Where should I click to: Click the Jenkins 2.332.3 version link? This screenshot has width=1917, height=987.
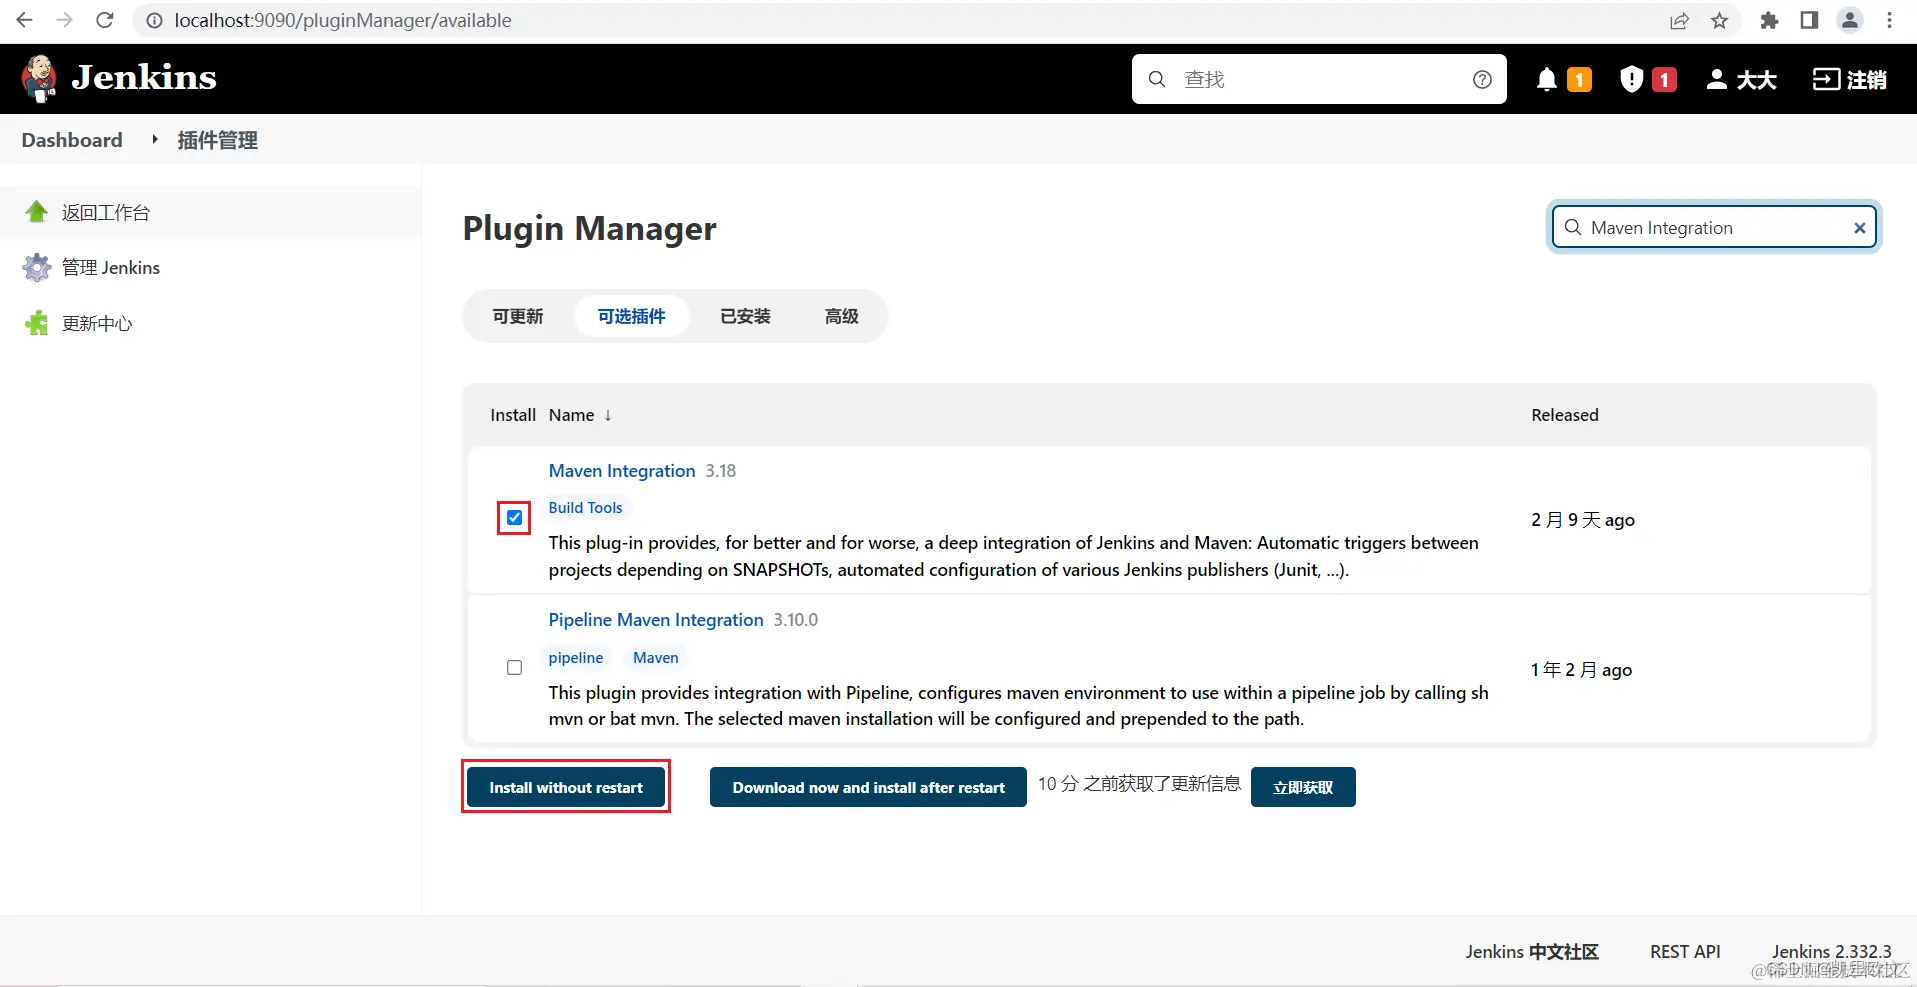coord(1831,951)
